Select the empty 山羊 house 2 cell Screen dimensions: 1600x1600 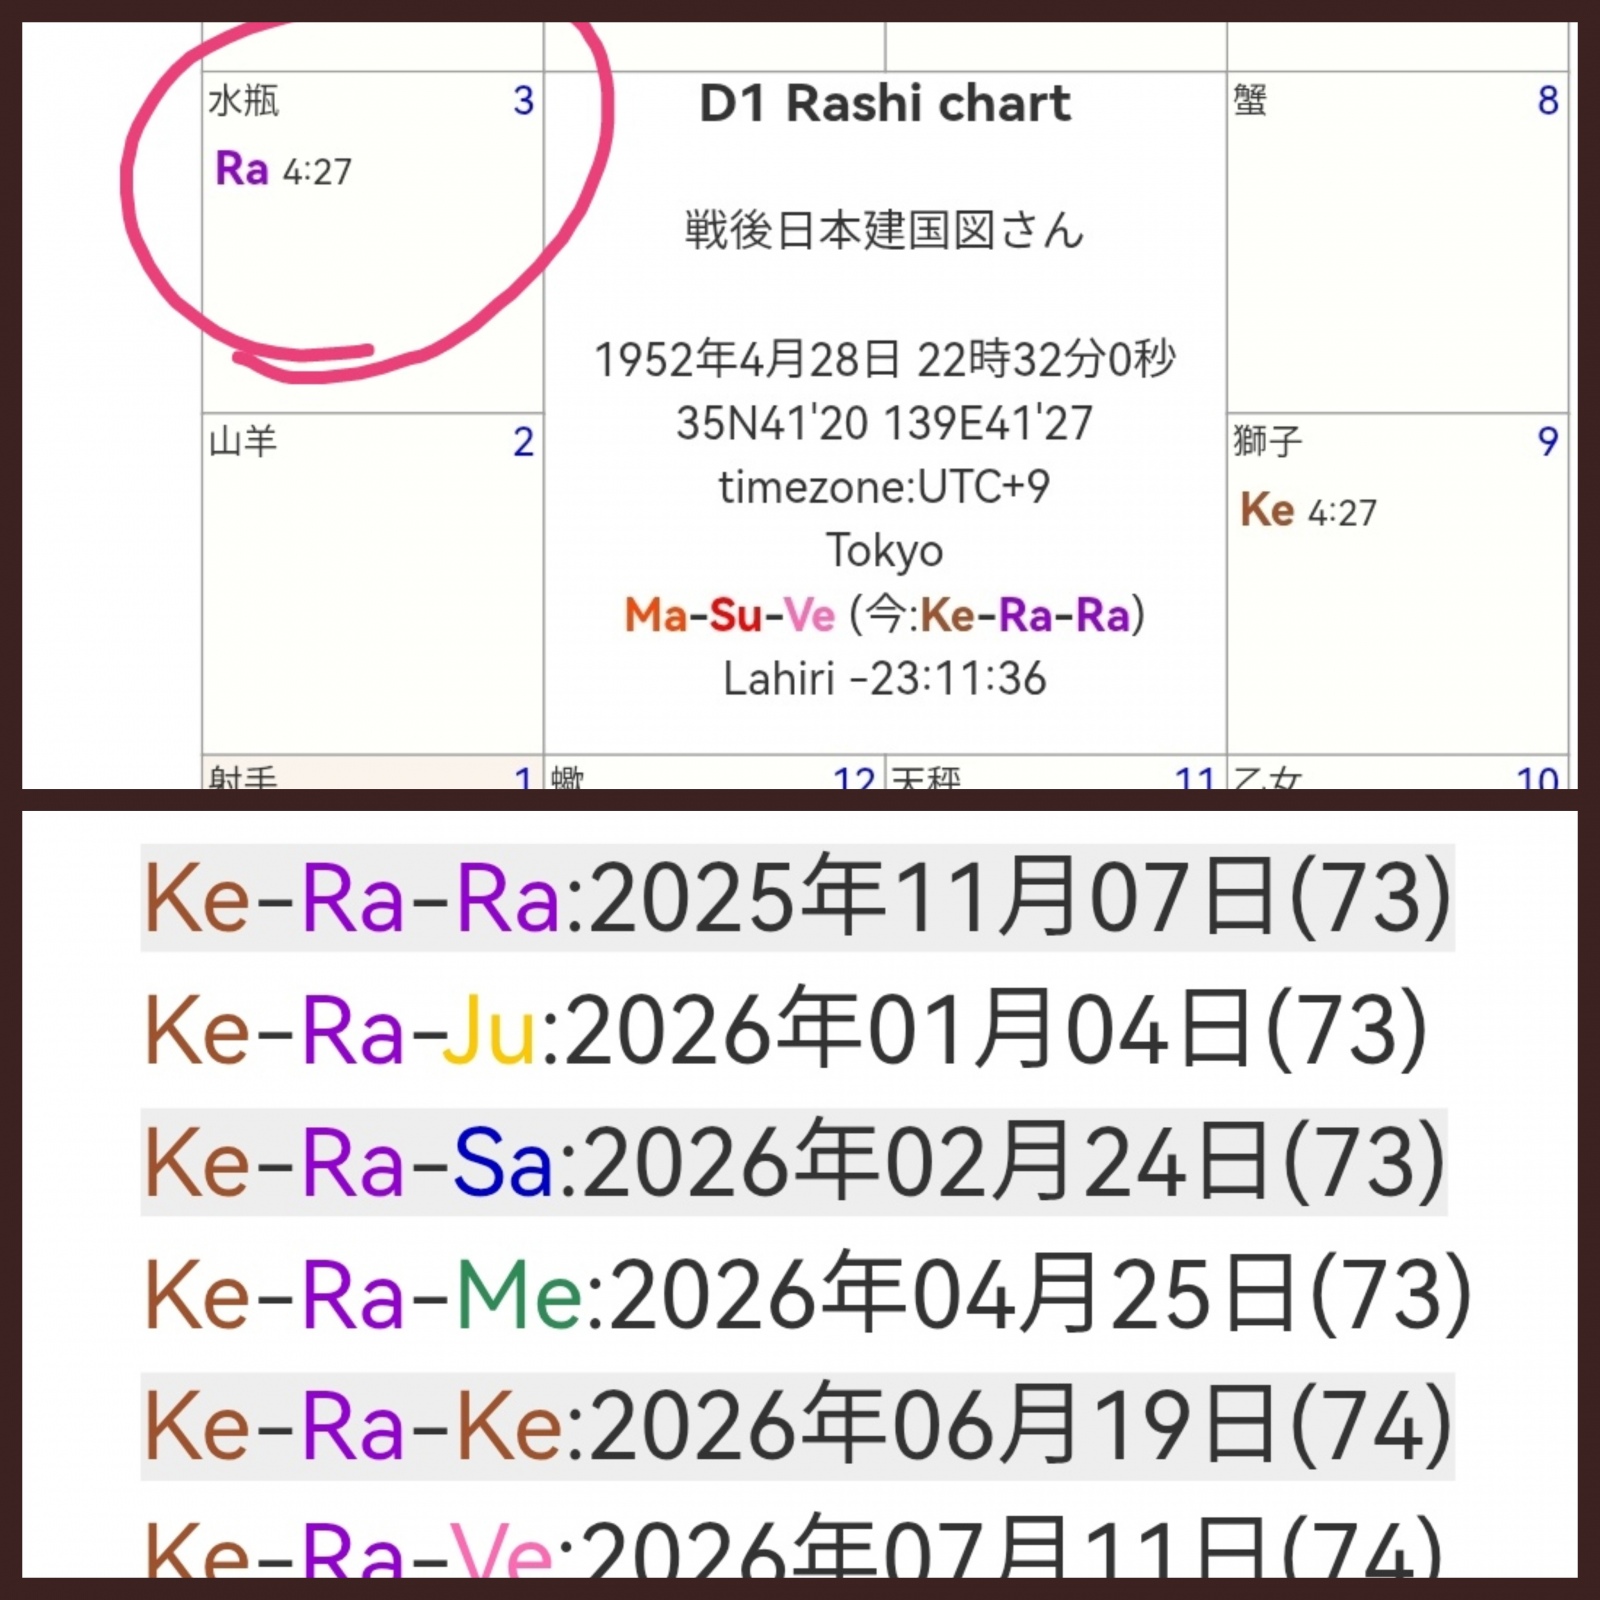pos(372,600)
